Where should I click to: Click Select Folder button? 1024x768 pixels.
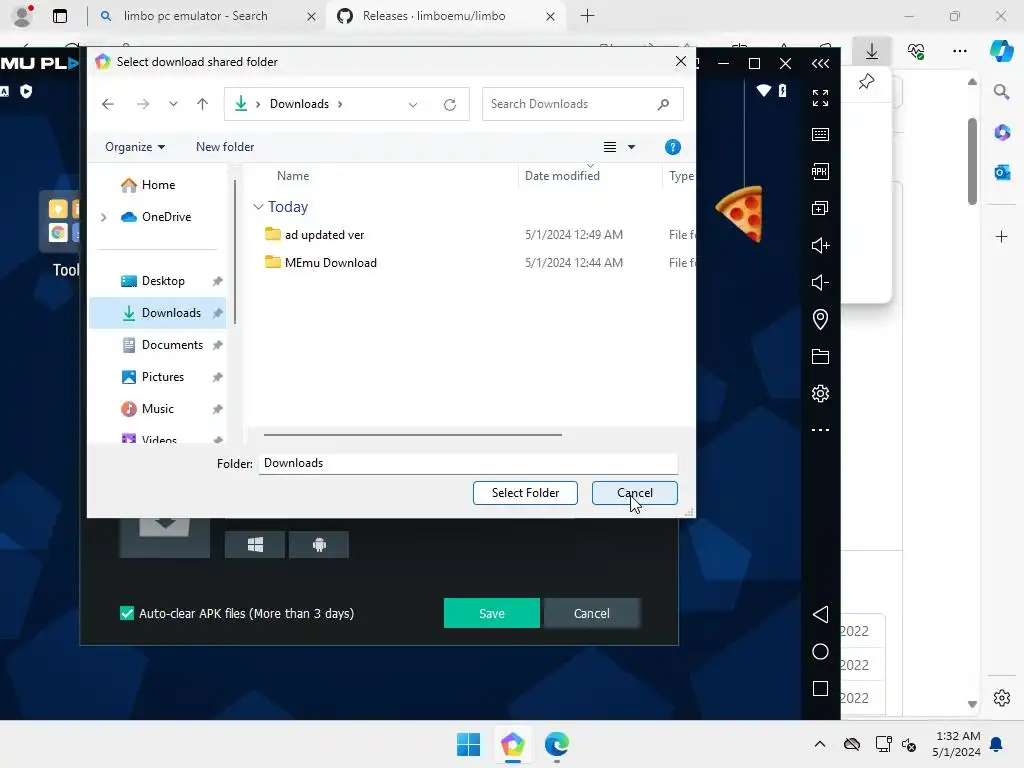[x=525, y=493]
